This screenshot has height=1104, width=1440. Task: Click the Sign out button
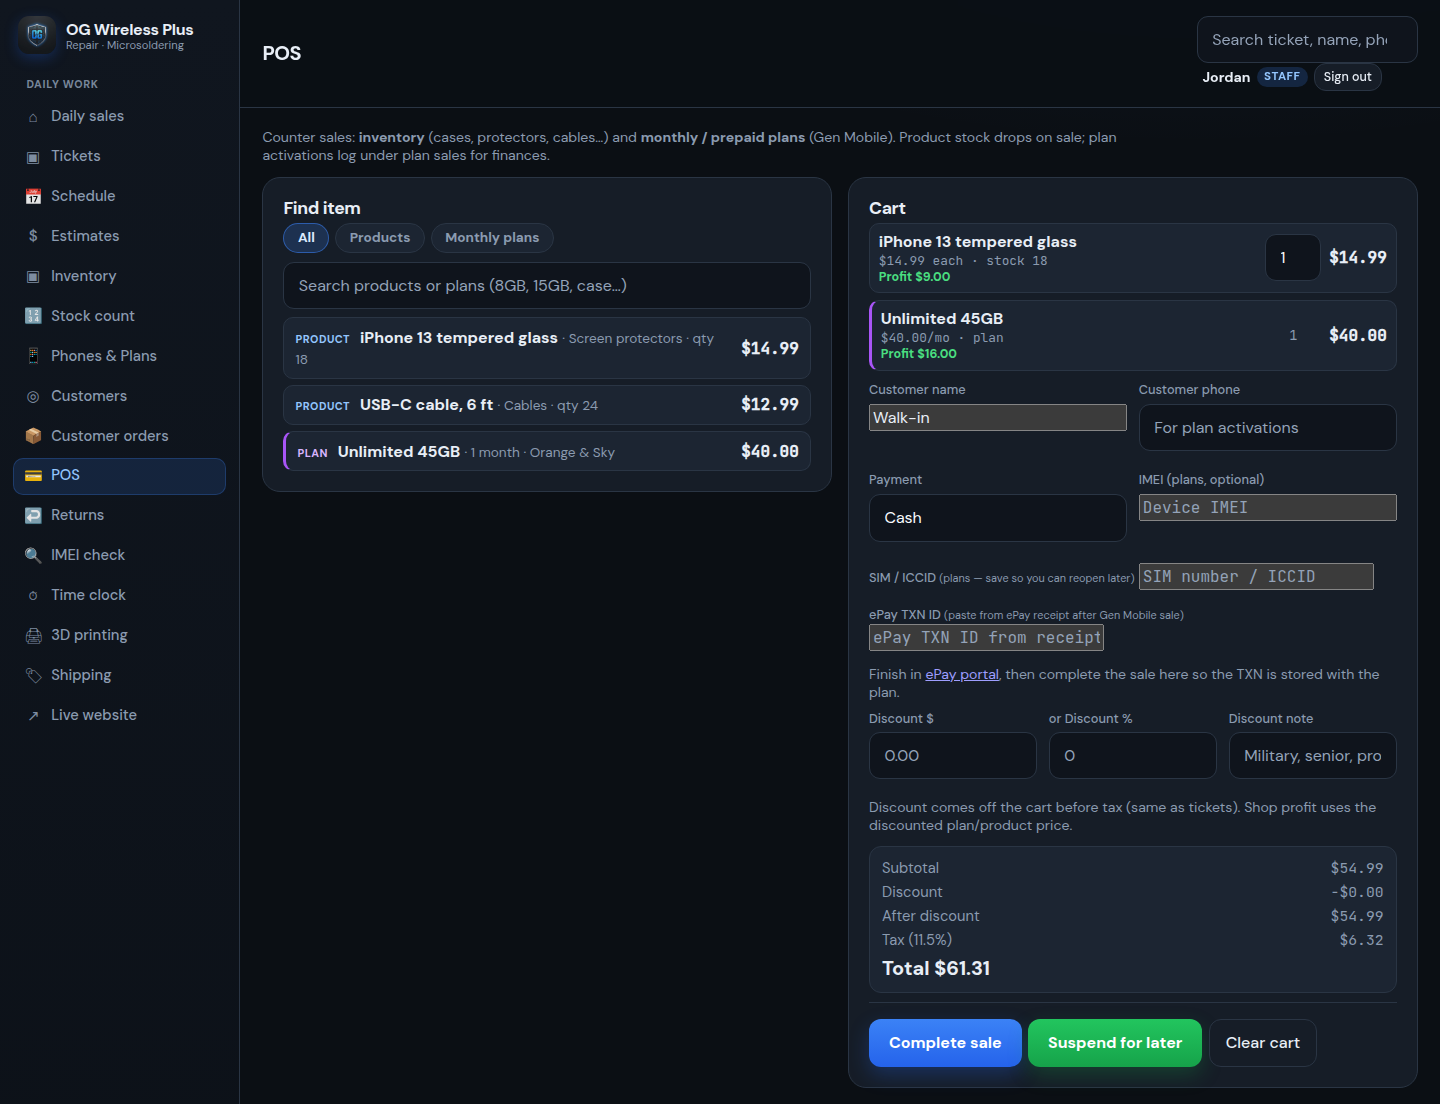1347,77
